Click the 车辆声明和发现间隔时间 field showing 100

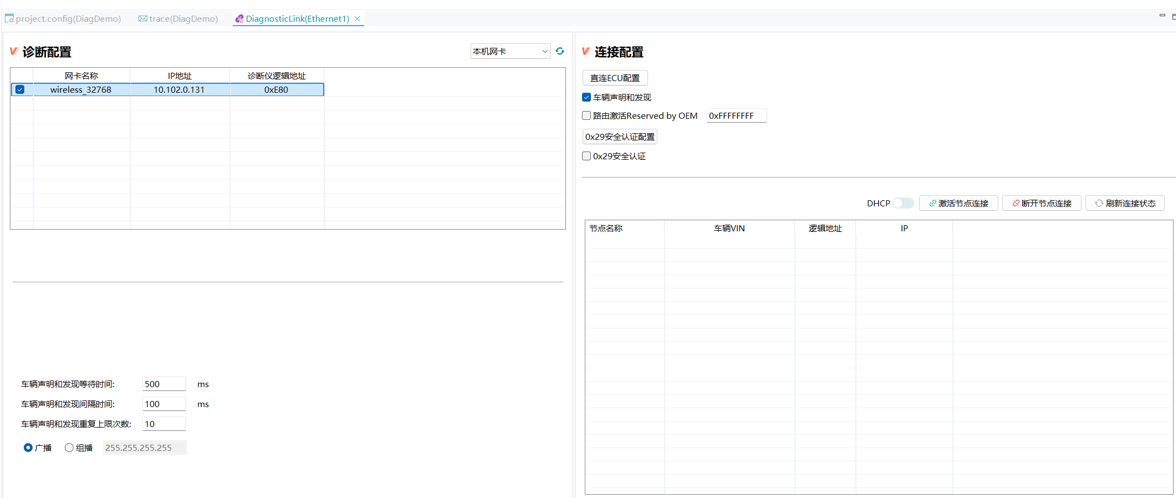tap(164, 404)
